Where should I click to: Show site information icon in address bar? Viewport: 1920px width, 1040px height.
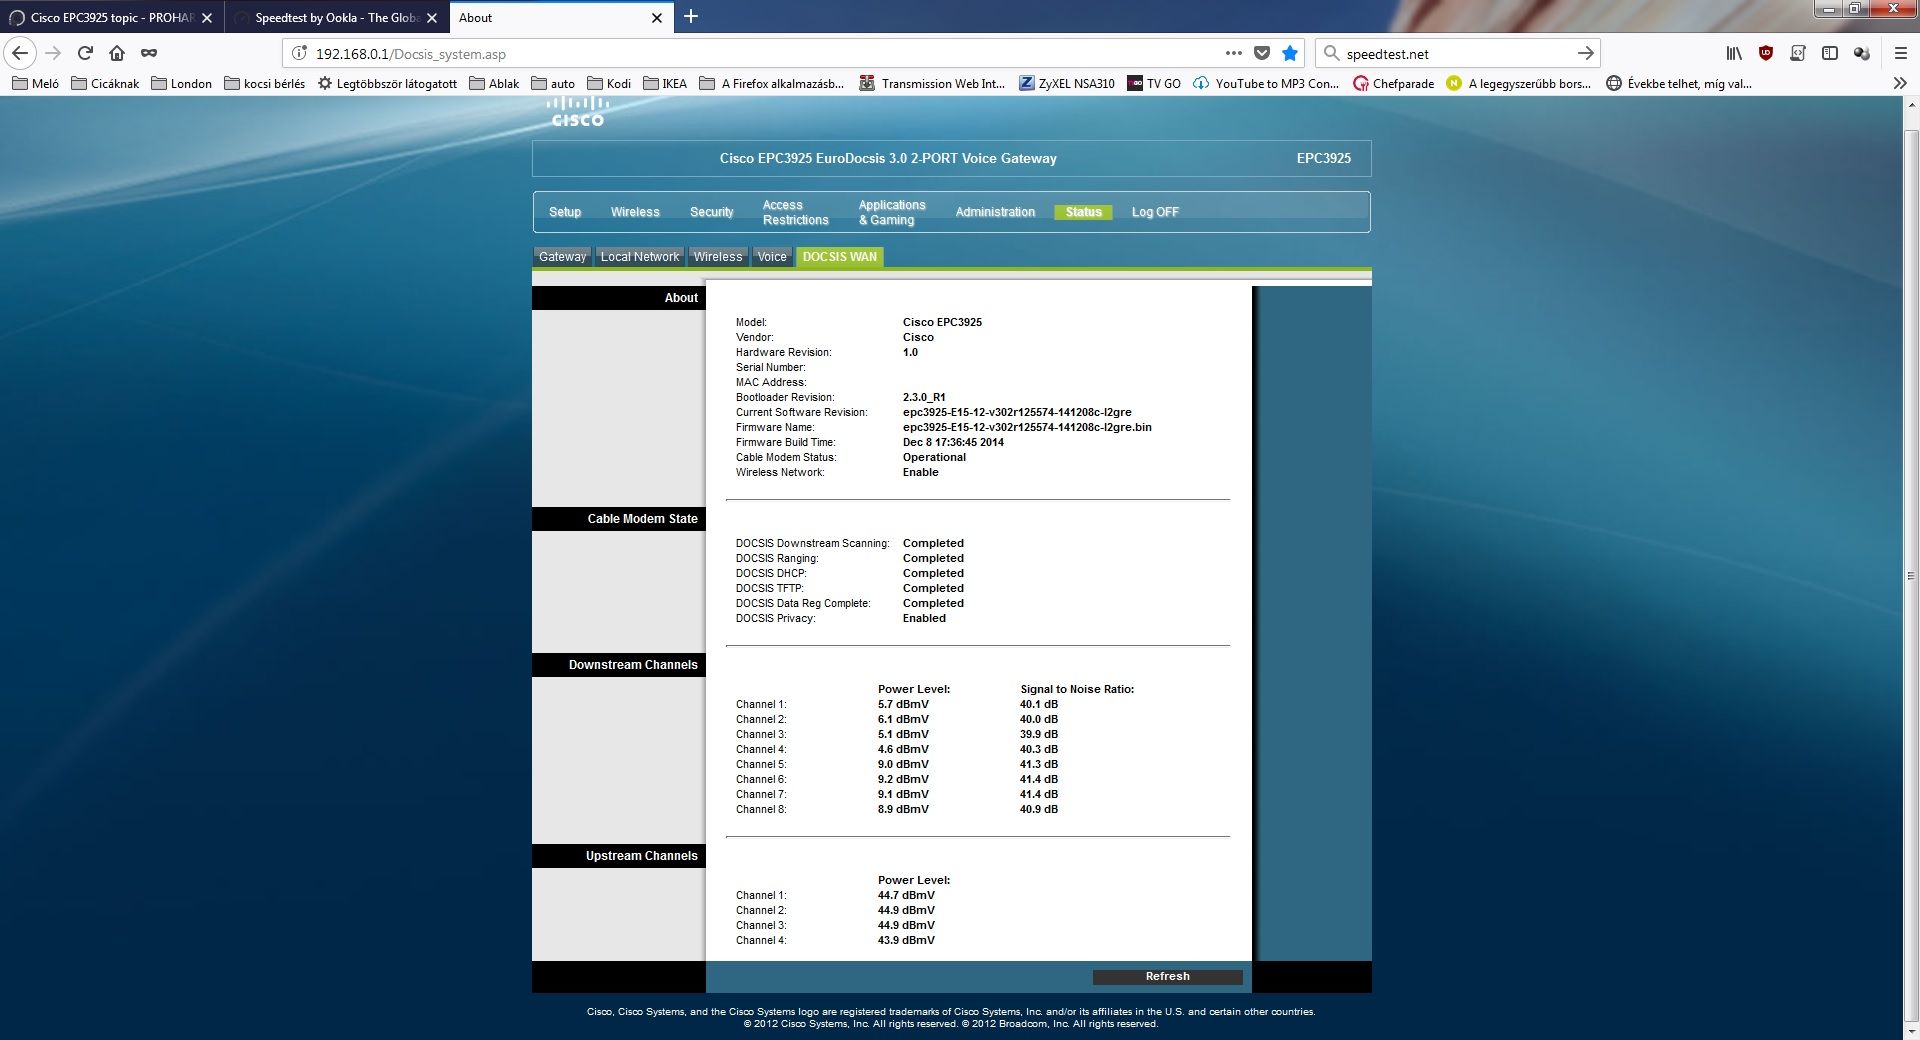tap(299, 53)
